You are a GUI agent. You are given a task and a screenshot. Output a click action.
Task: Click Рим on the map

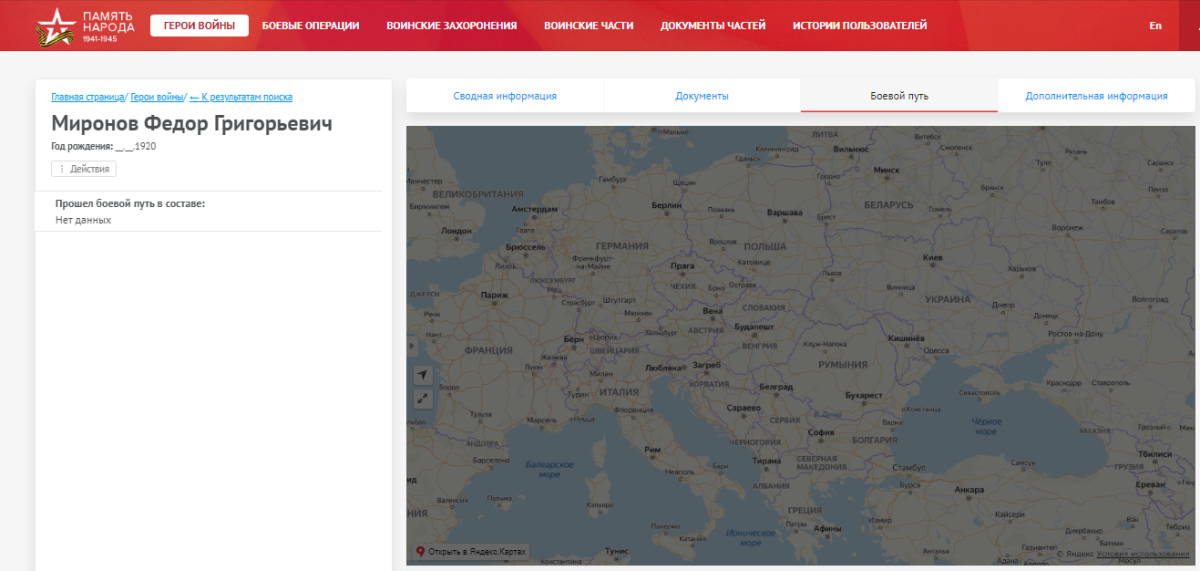(x=652, y=451)
